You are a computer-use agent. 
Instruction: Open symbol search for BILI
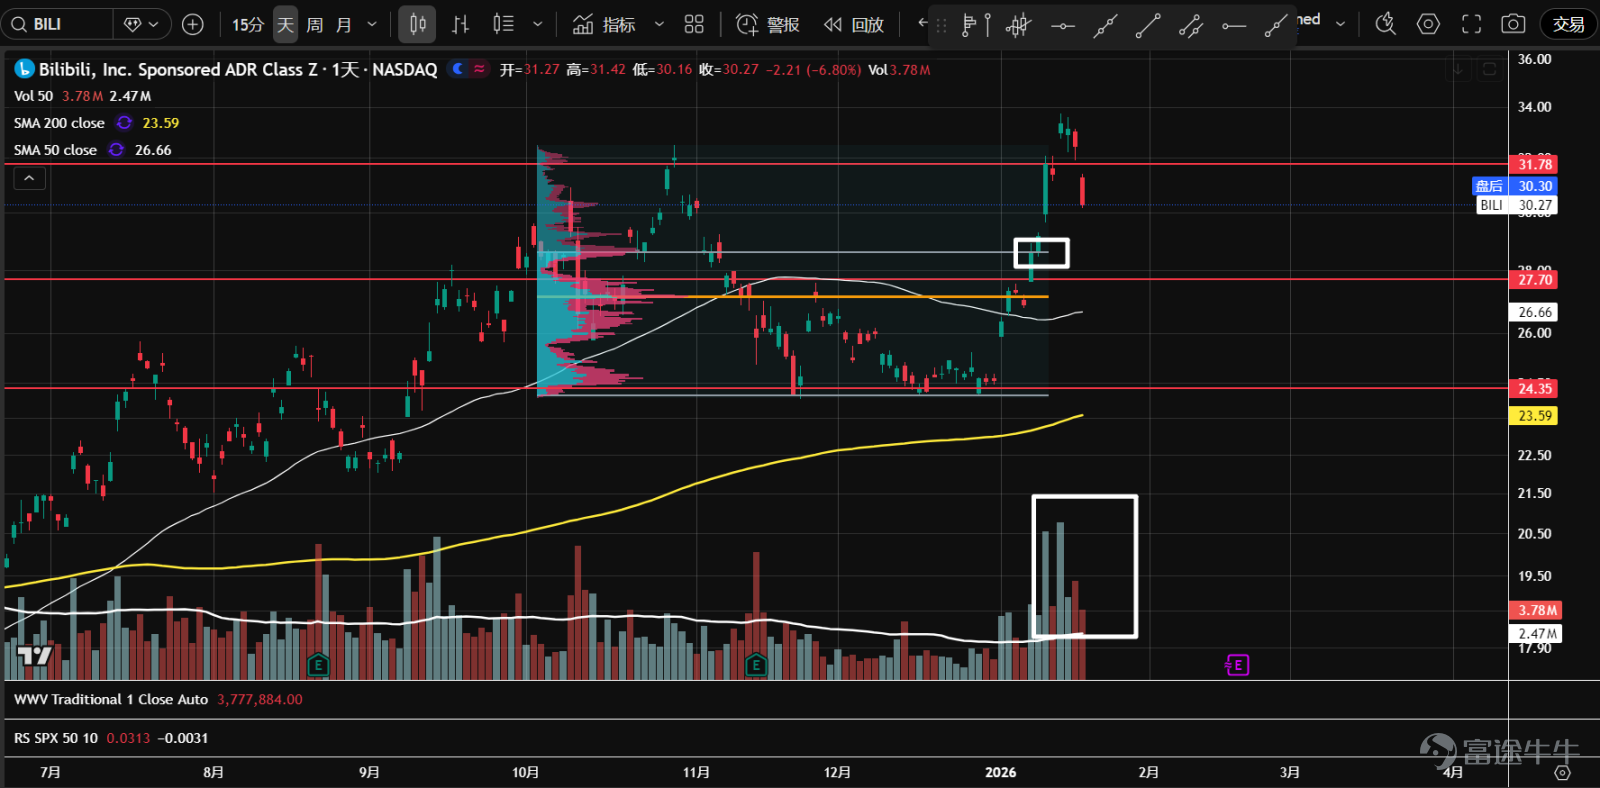click(x=55, y=24)
